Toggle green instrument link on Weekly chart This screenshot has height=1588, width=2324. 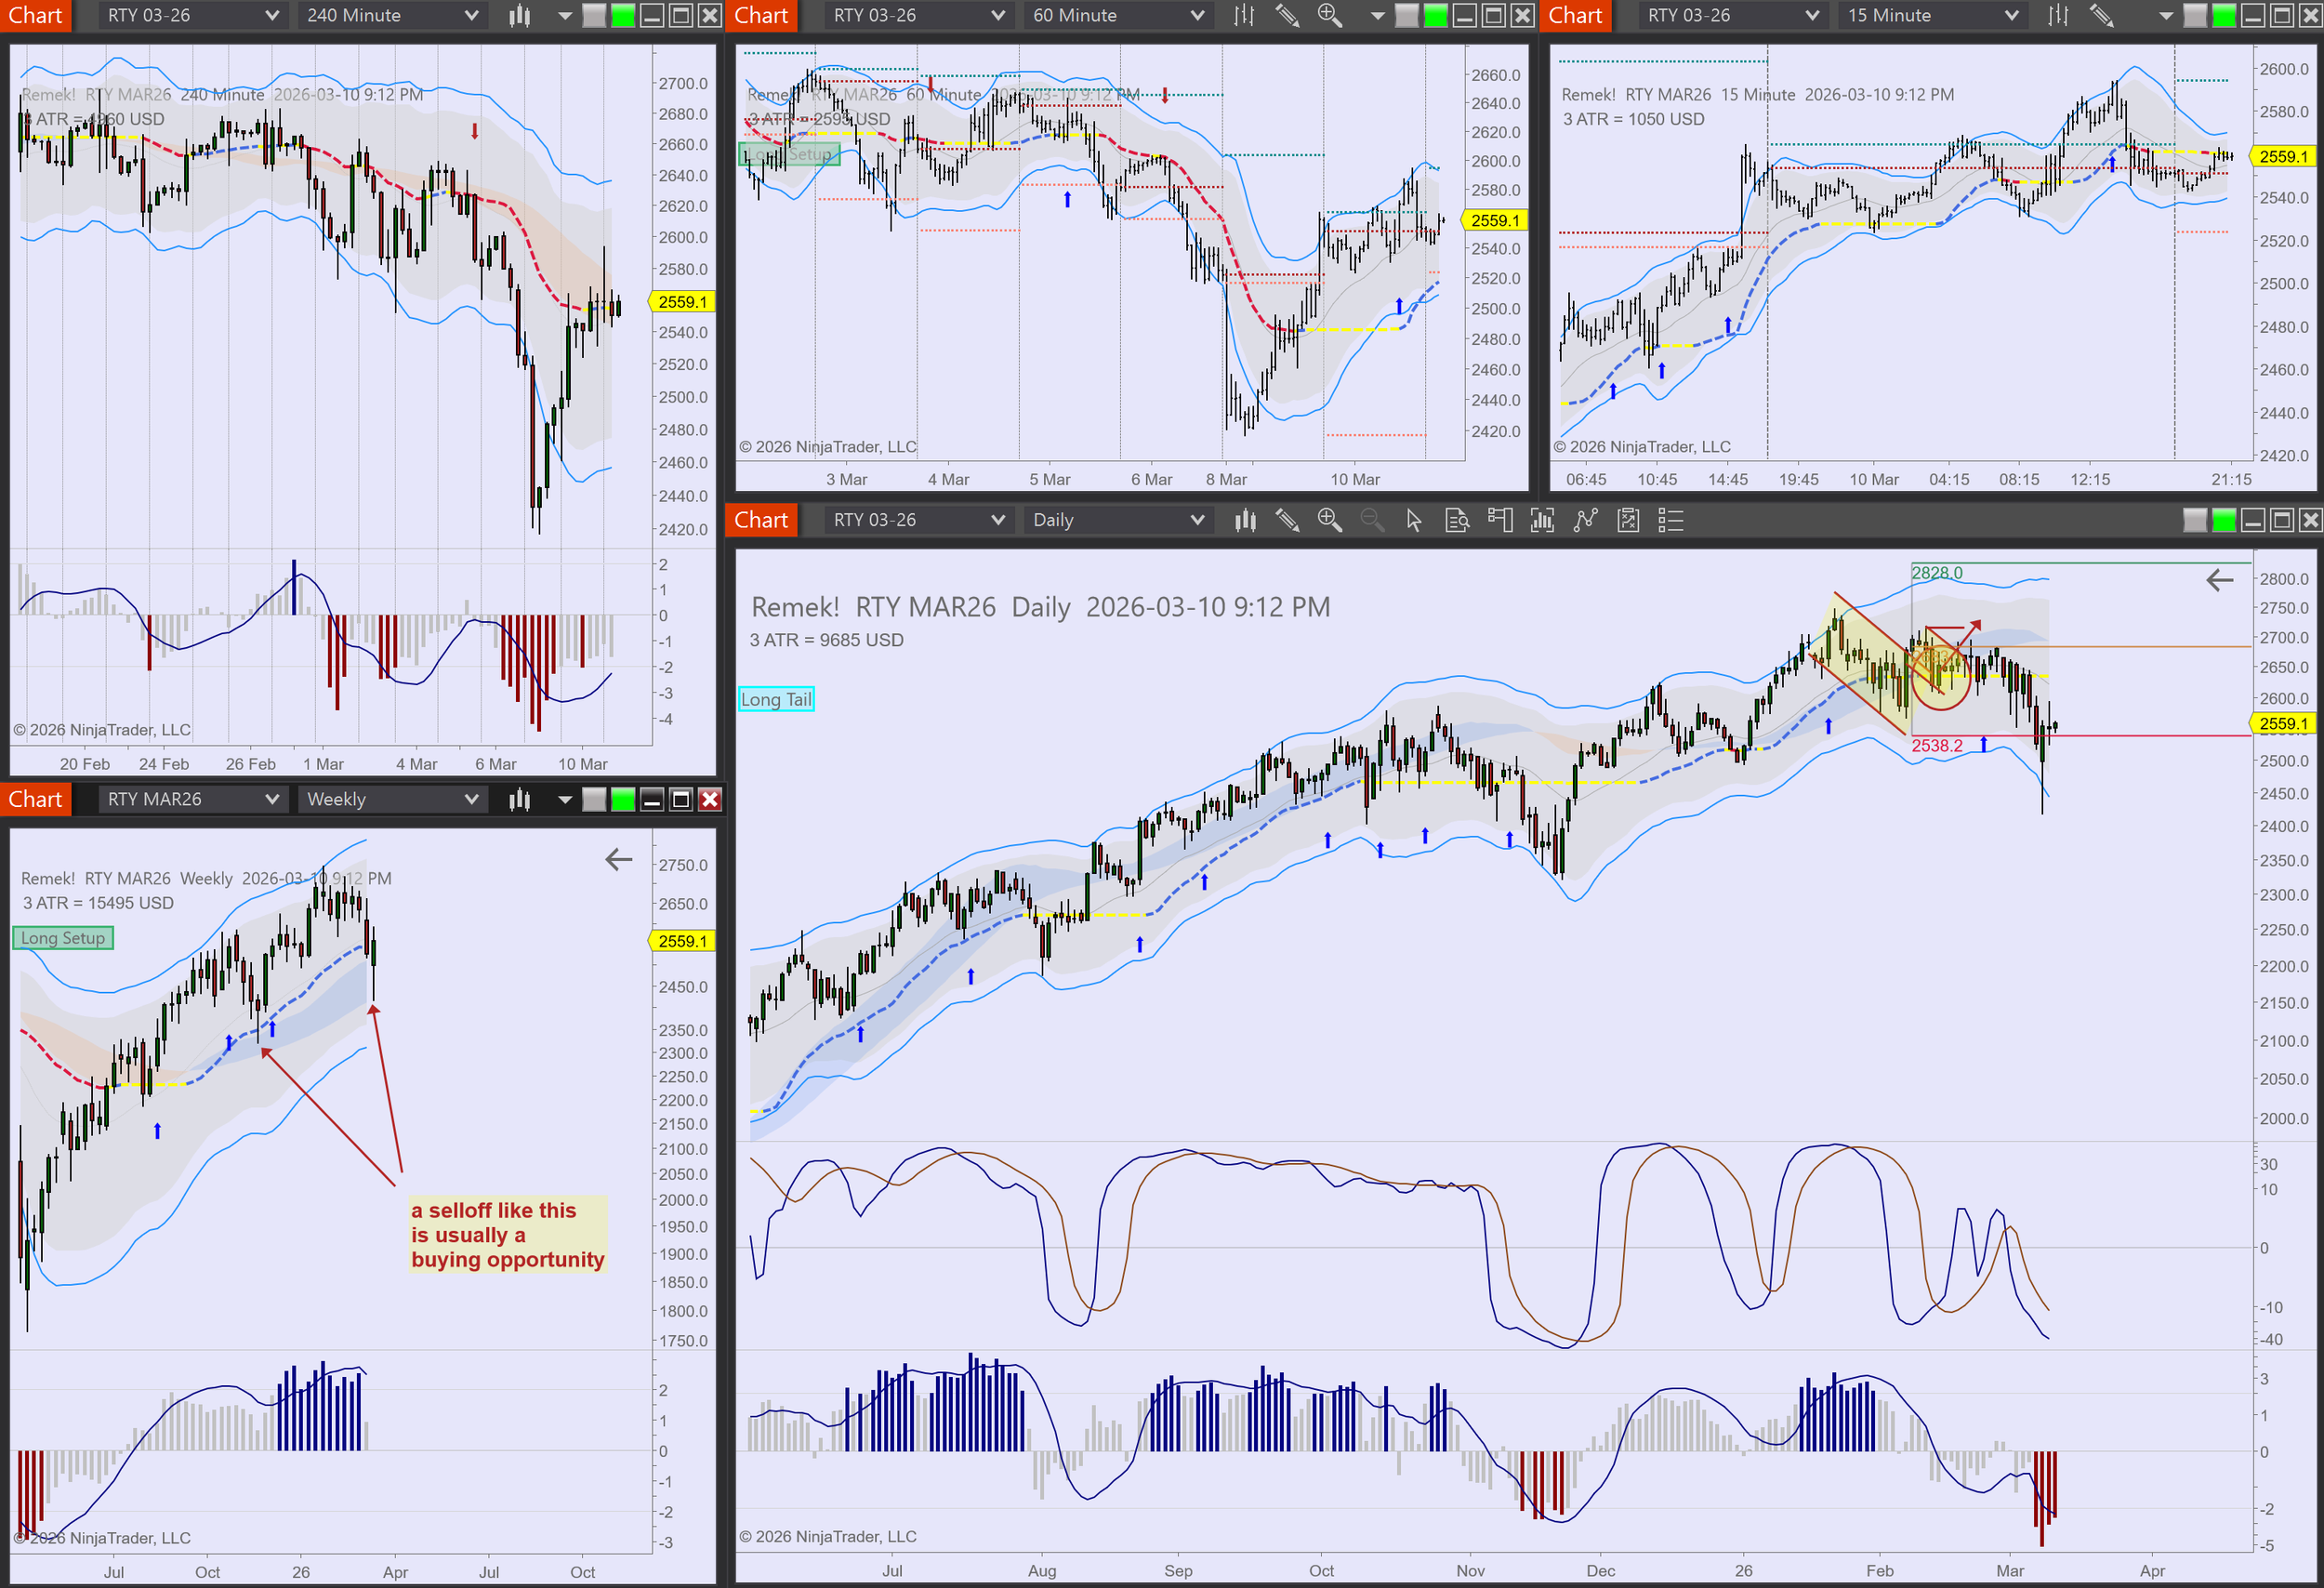pyautogui.click(x=623, y=799)
